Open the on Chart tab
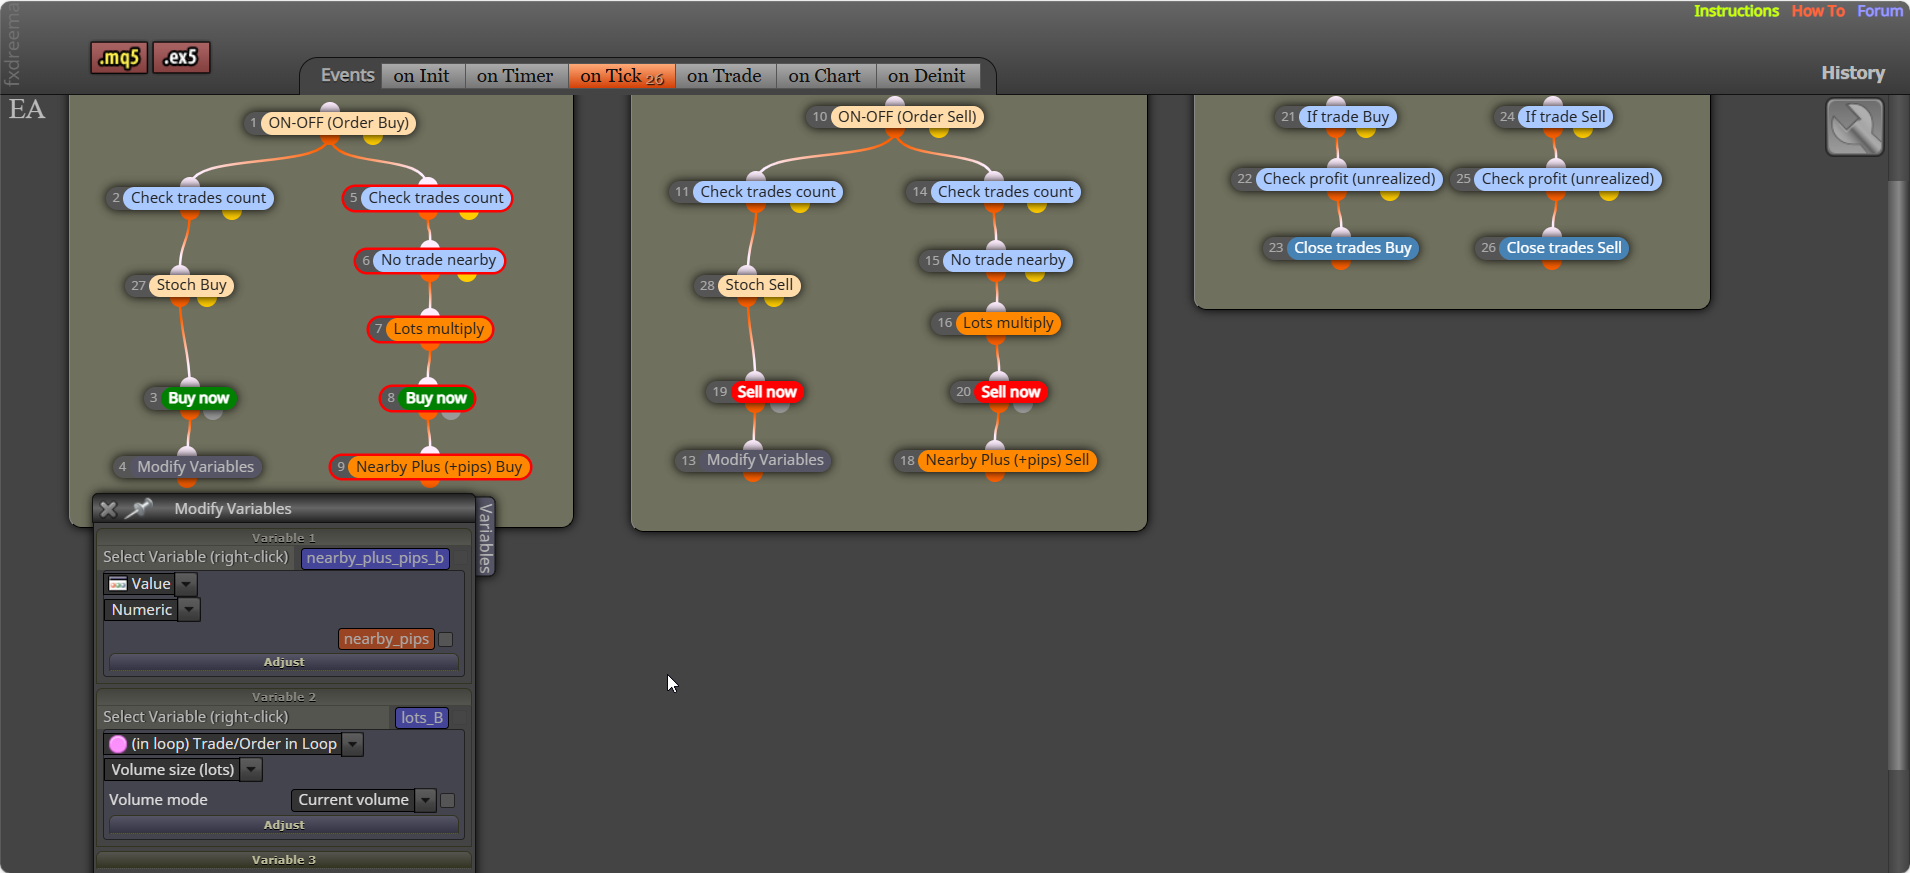Screen dimensions: 1910x873 pos(824,76)
